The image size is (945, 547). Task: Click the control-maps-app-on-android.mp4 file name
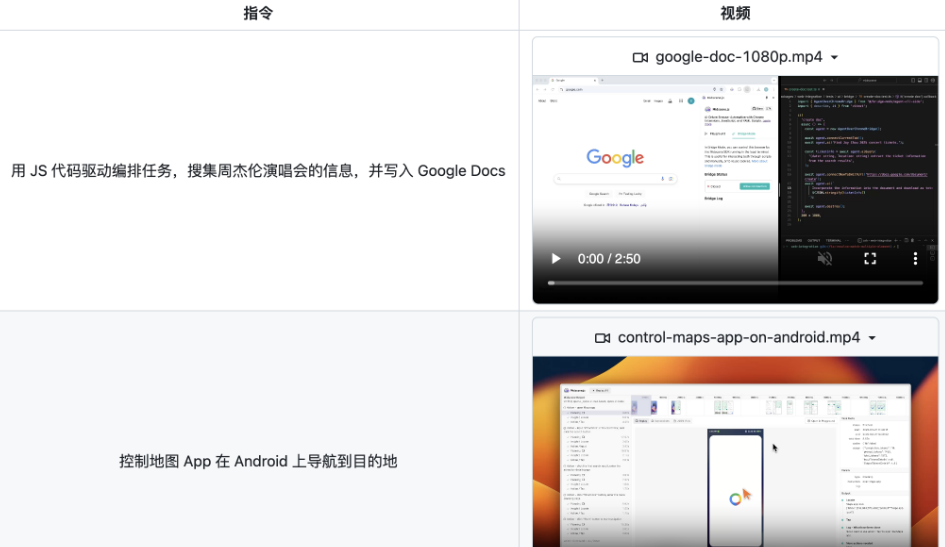(739, 337)
